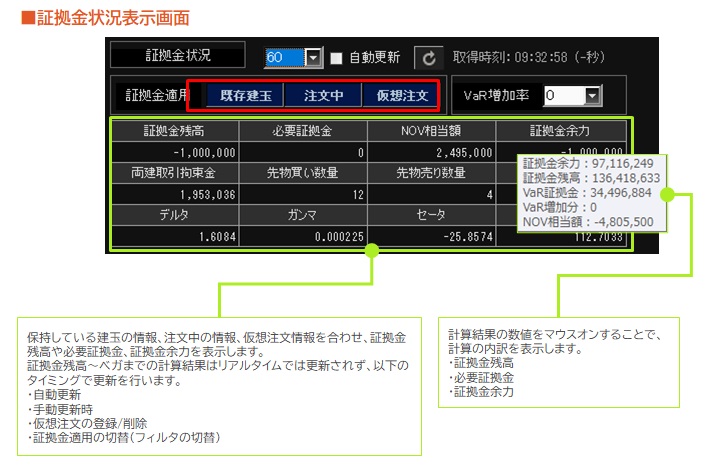Click the 両建取引拘束金 header cell

pos(175,173)
